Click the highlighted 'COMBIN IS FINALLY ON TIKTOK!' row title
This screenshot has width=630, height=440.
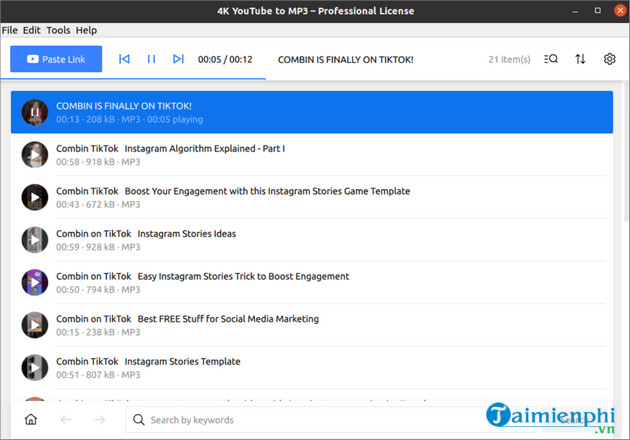point(124,106)
